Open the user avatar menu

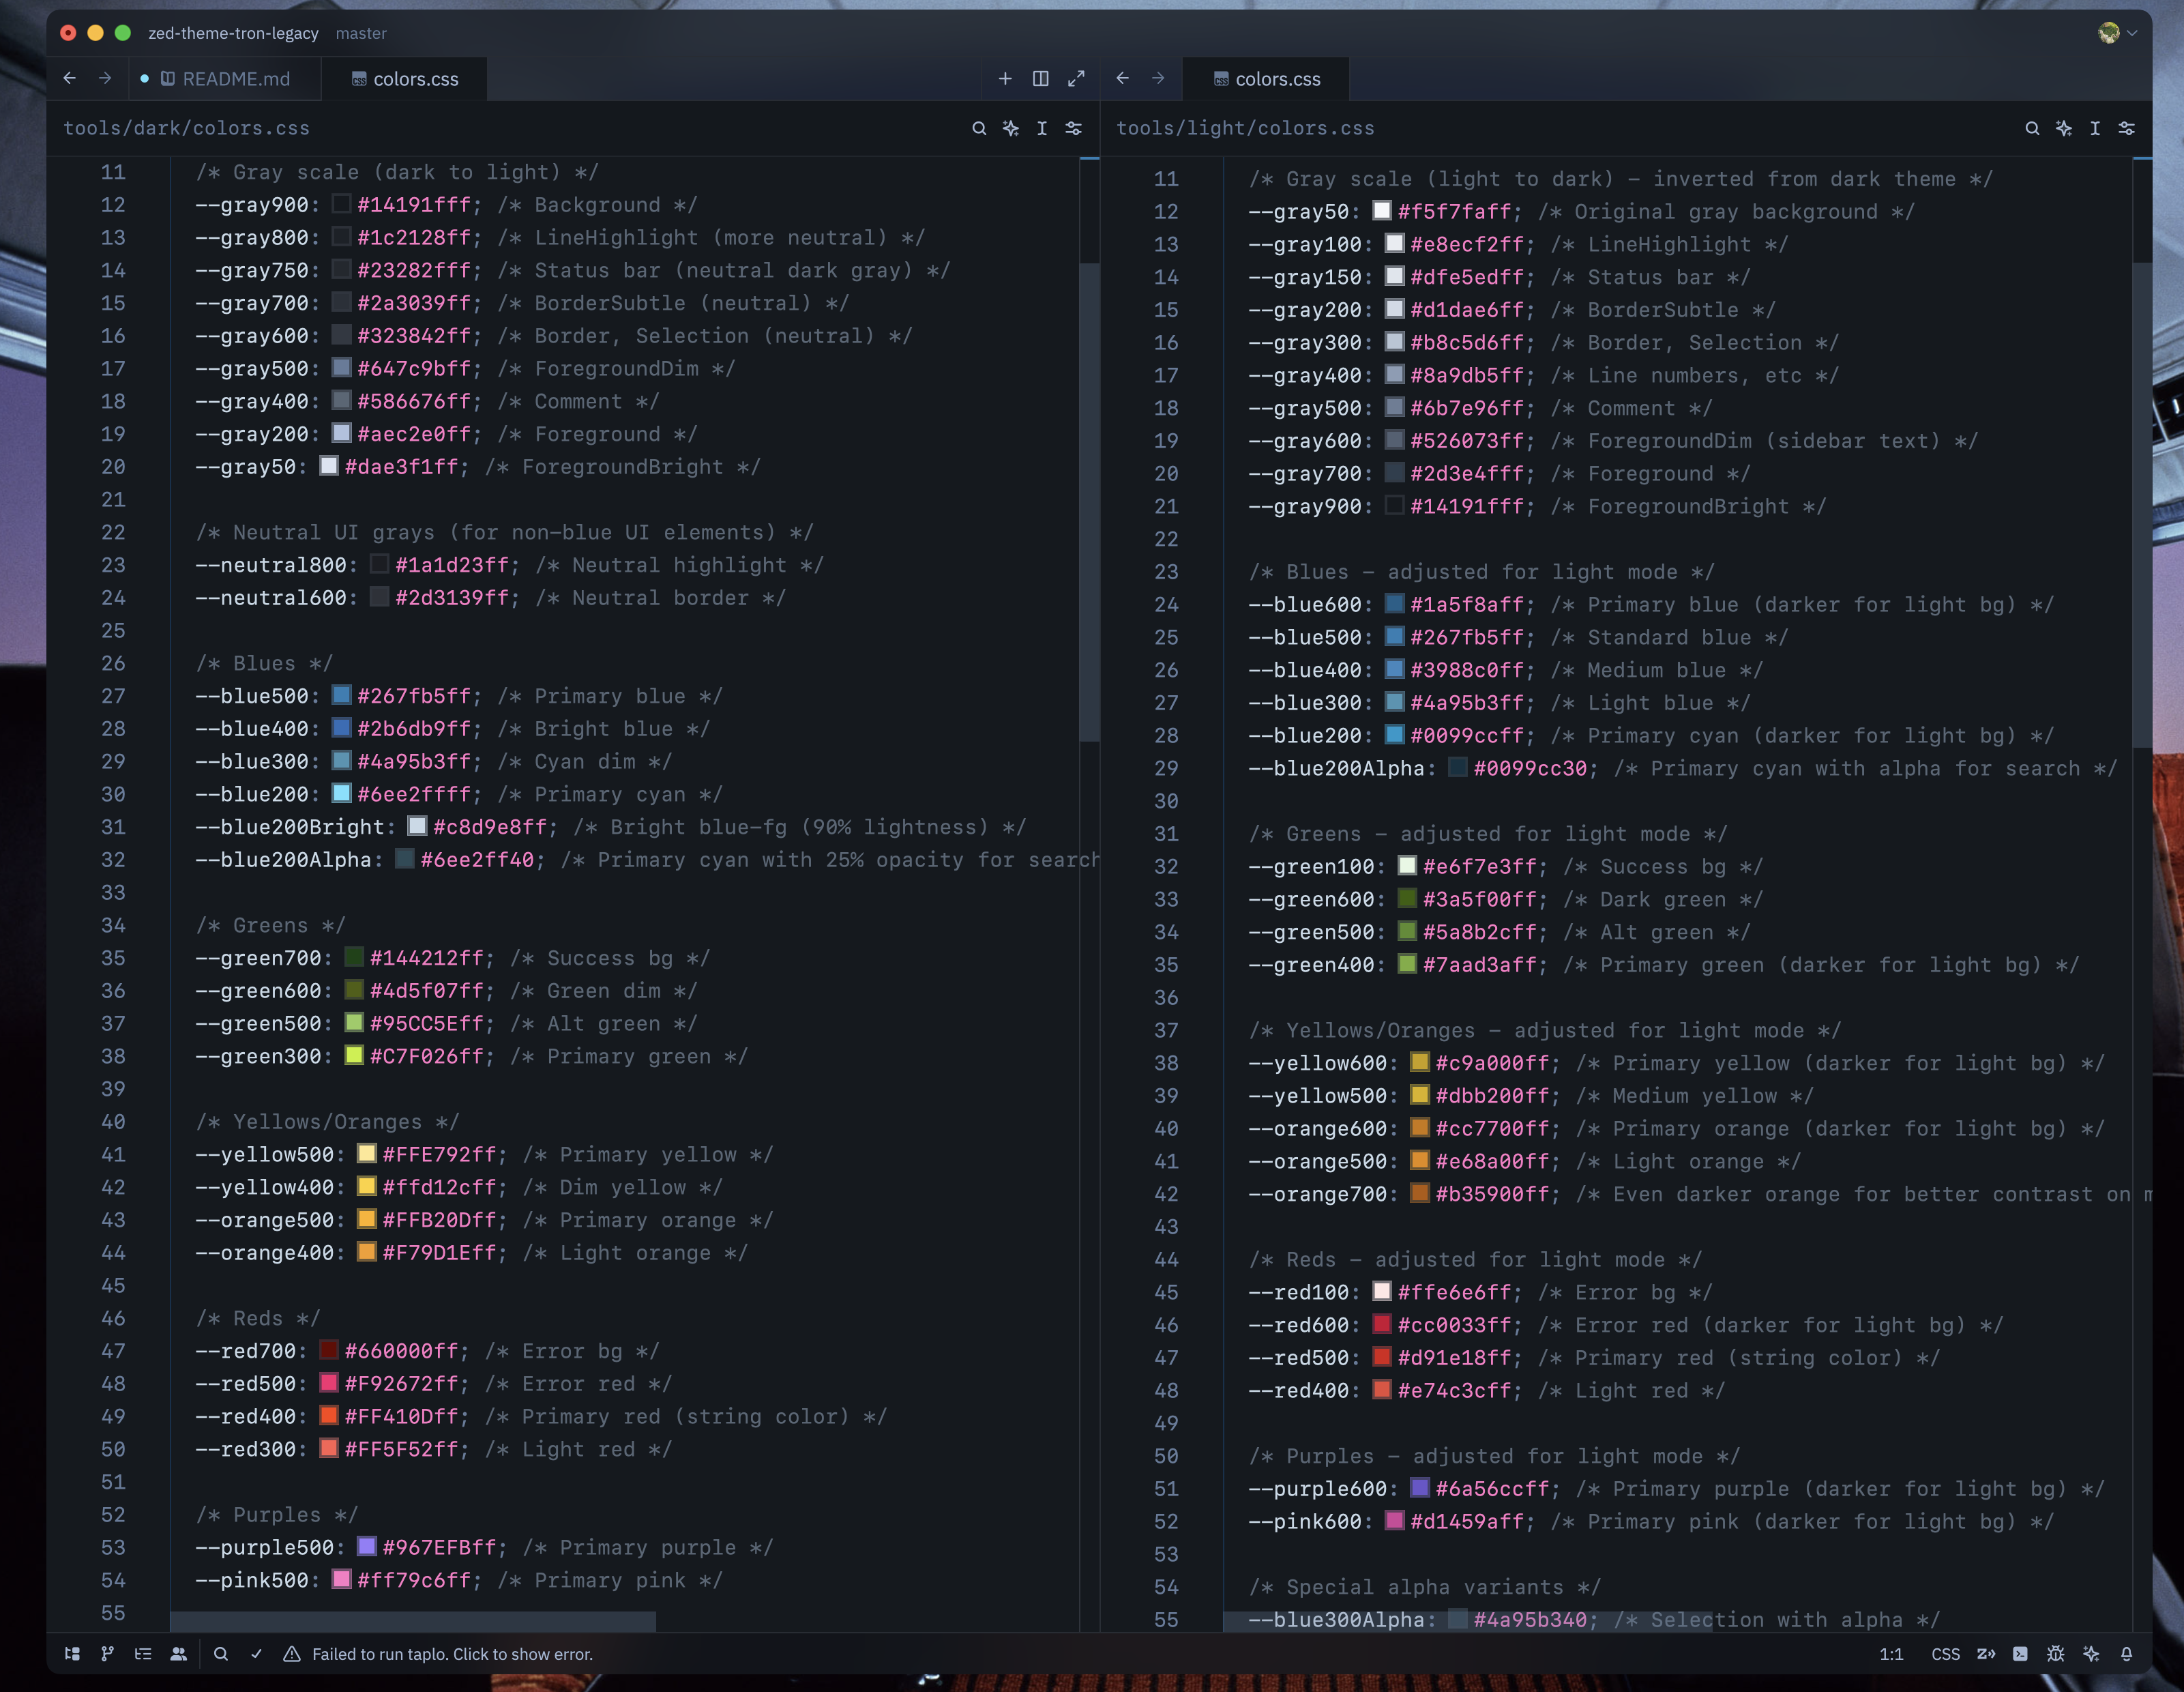coord(2117,33)
